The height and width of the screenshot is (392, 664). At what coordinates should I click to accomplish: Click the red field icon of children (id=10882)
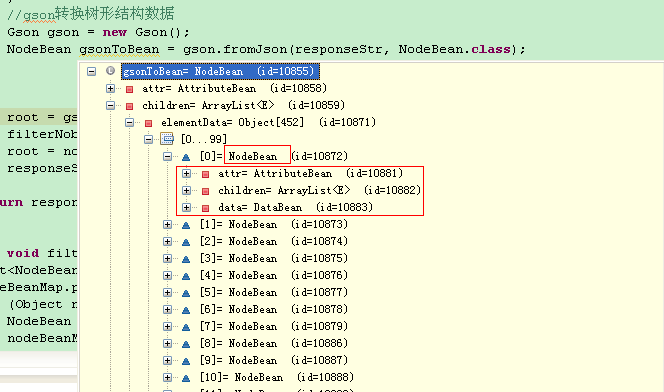[205, 191]
